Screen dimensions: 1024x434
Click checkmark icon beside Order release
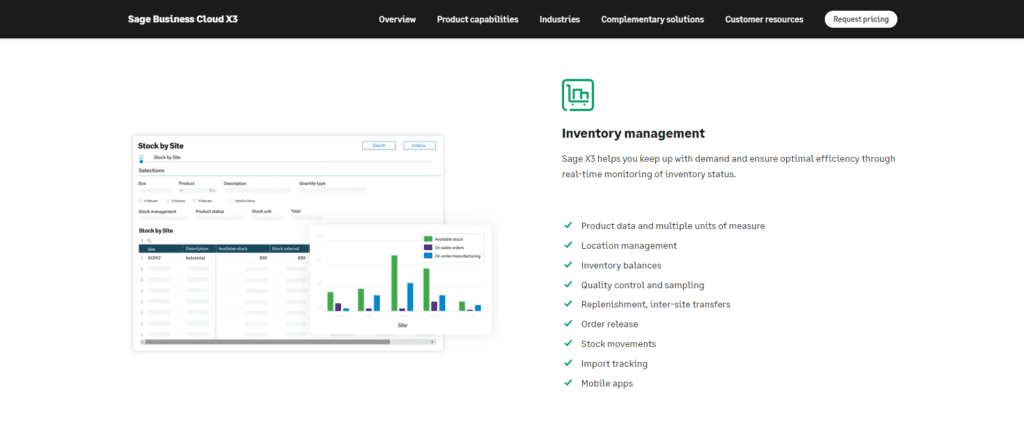click(x=568, y=324)
